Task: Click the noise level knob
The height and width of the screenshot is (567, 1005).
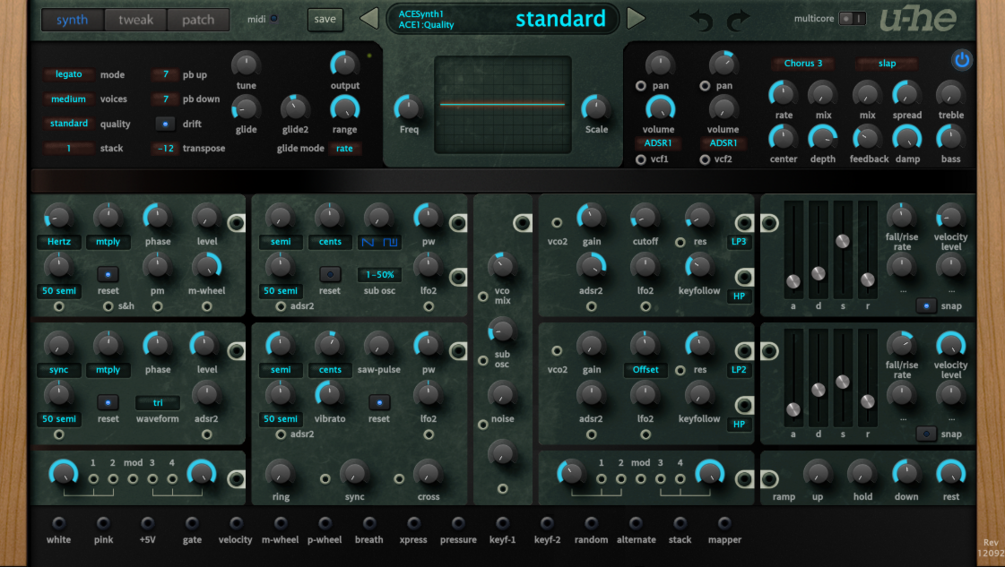Action: (502, 394)
